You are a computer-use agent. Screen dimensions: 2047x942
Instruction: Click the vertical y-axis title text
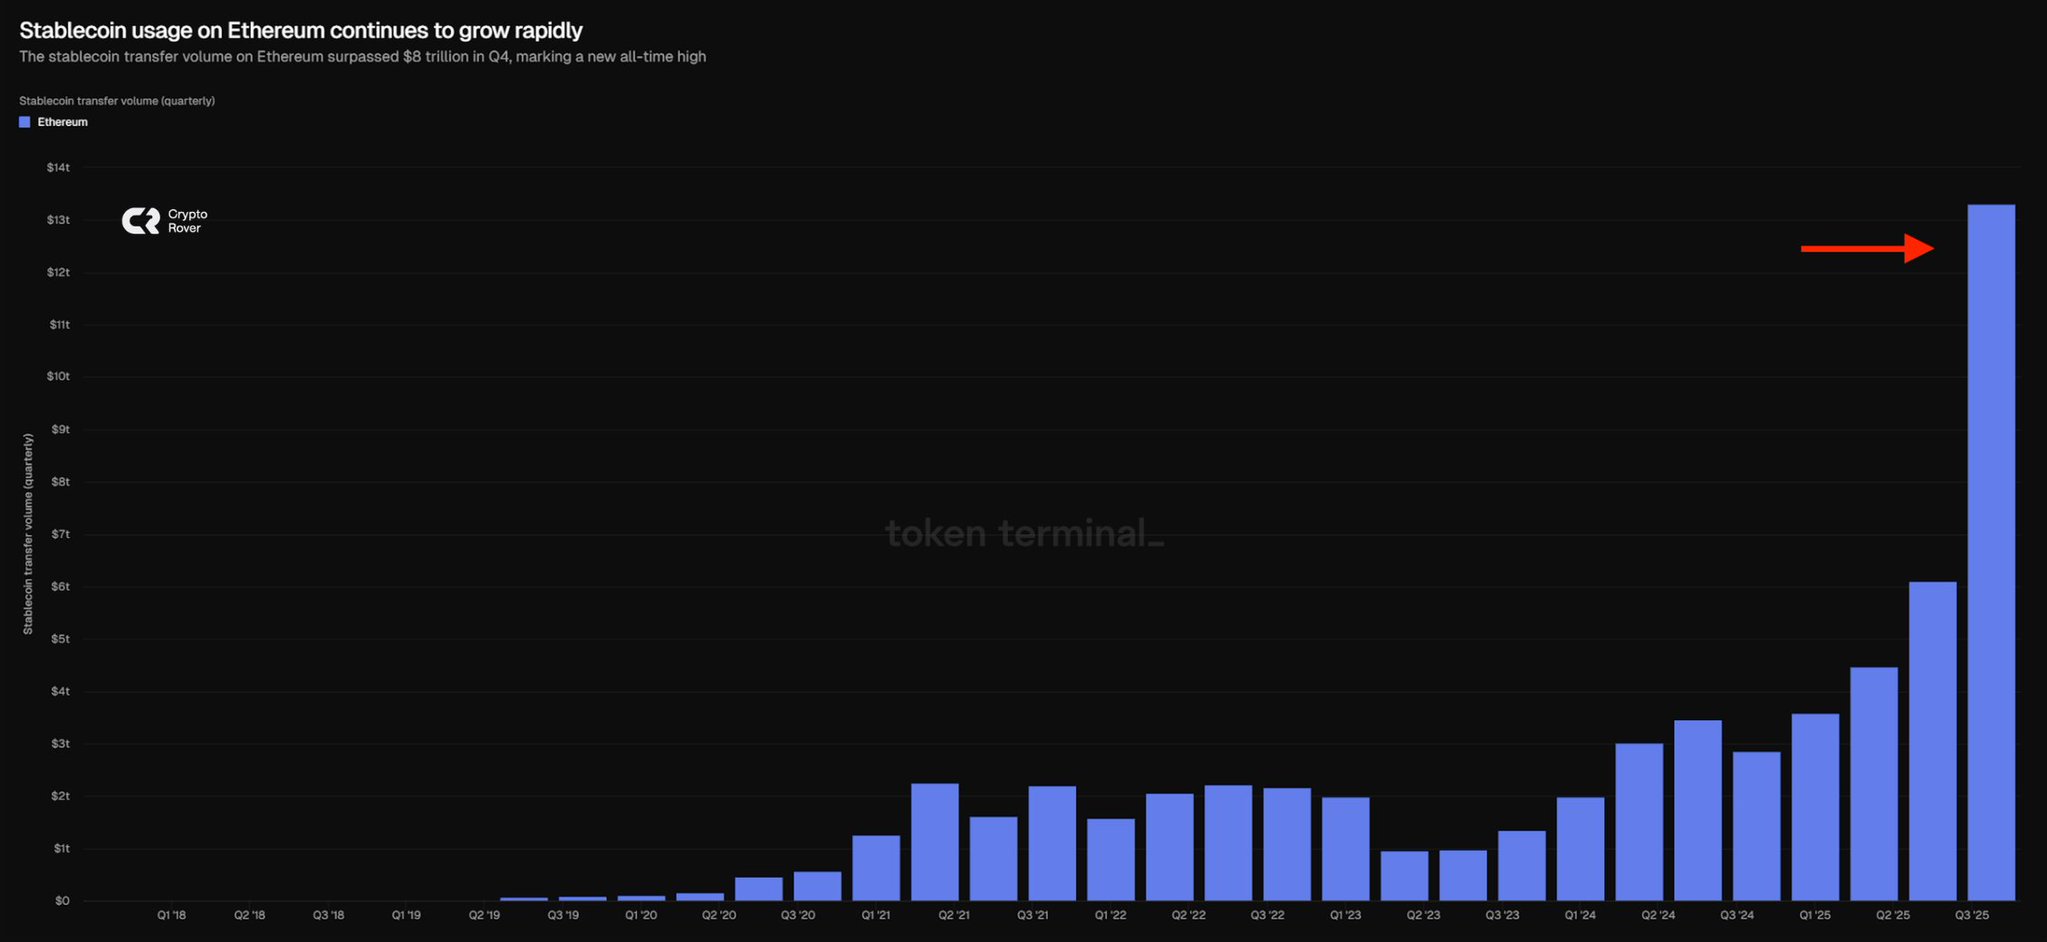coord(28,534)
